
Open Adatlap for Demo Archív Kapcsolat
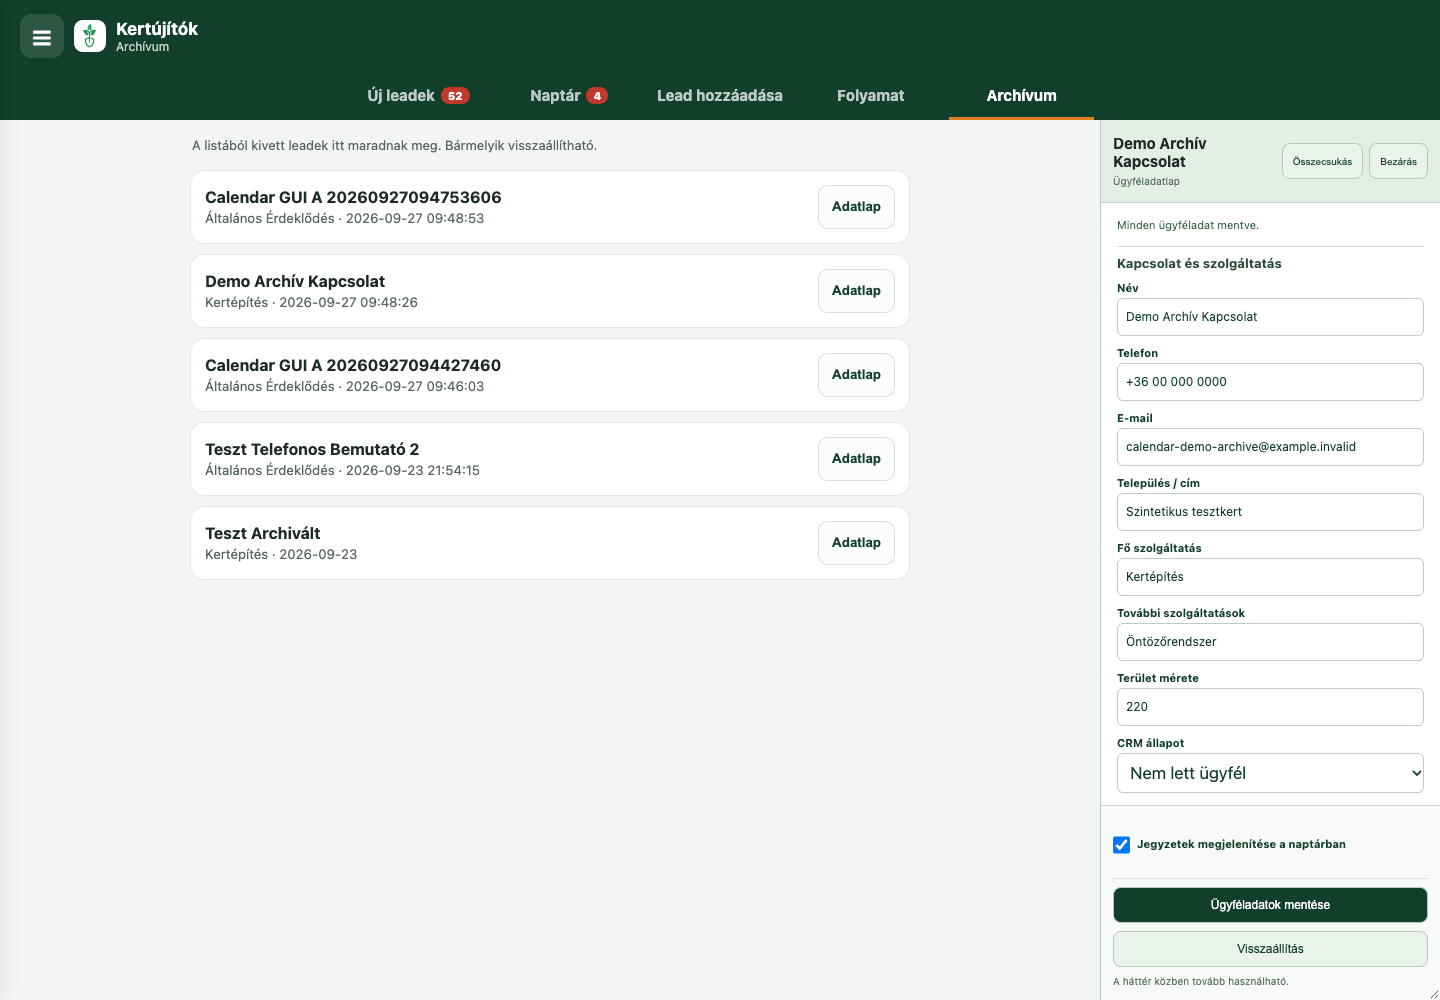click(856, 291)
